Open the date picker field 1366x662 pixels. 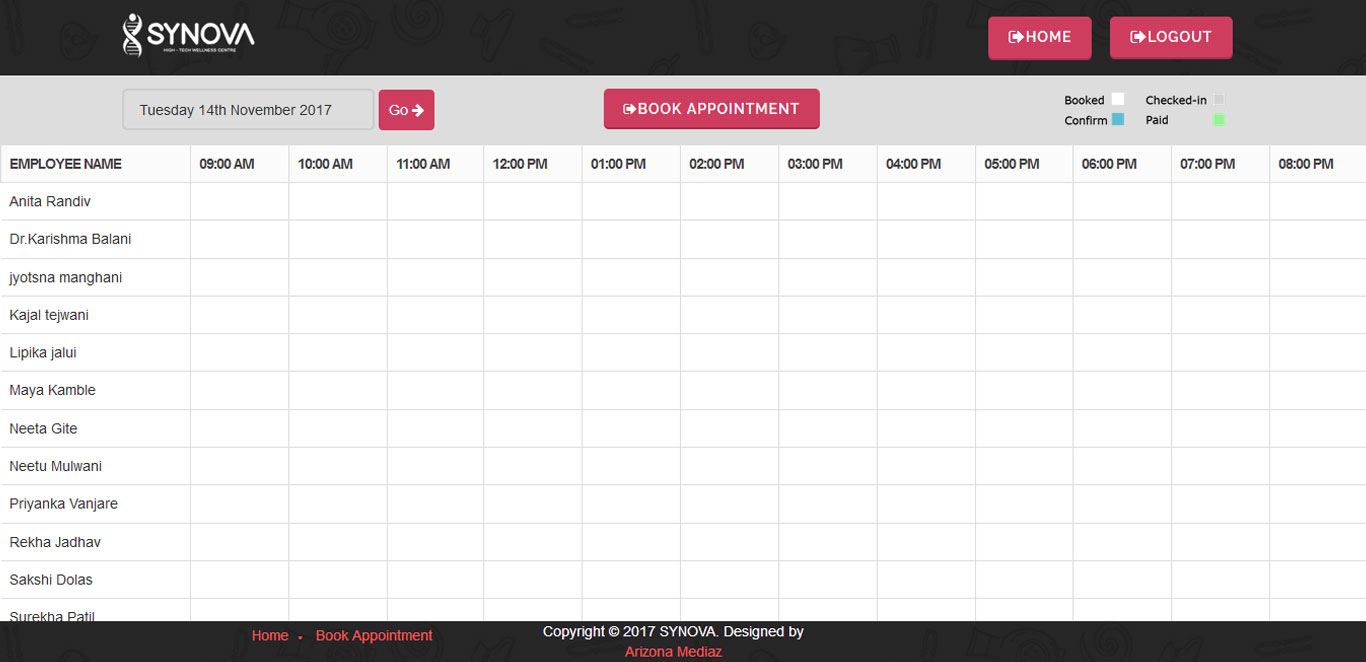pos(248,110)
